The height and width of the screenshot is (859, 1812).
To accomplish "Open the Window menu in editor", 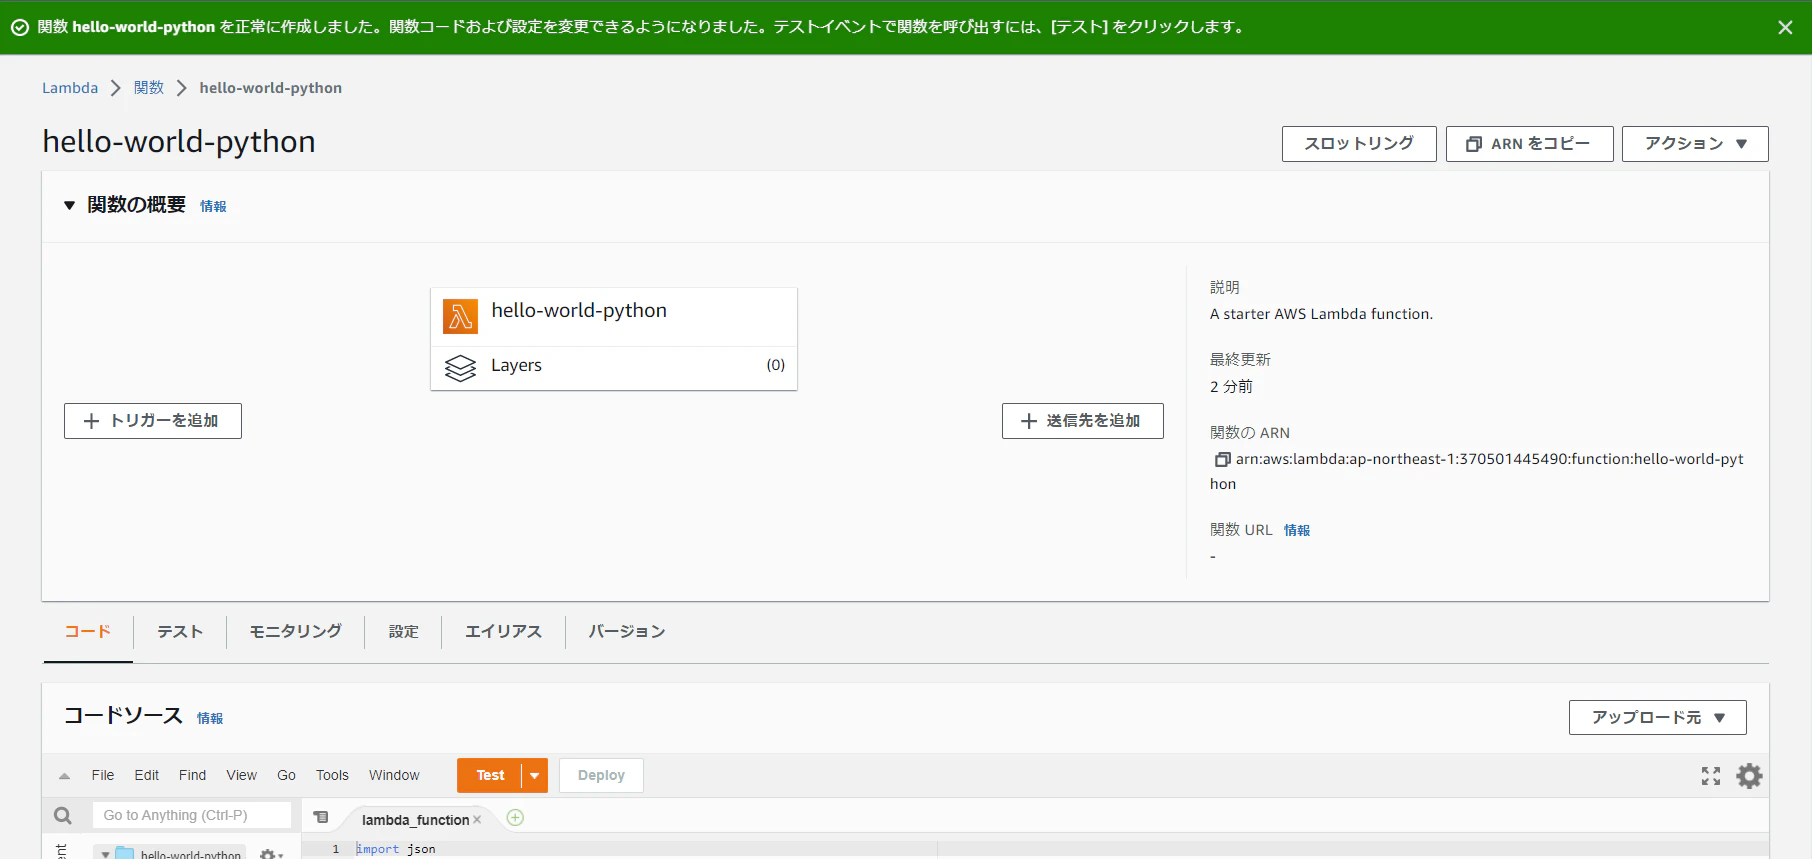I will 394,775.
